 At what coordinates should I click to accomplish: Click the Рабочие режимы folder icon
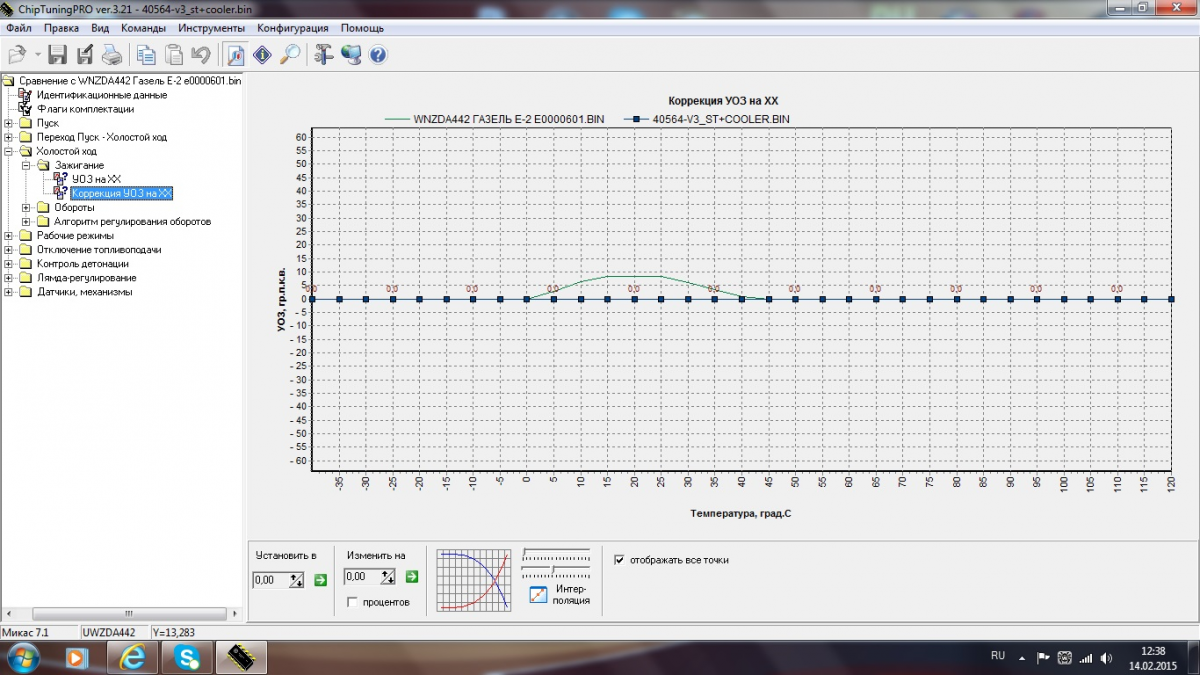point(25,235)
